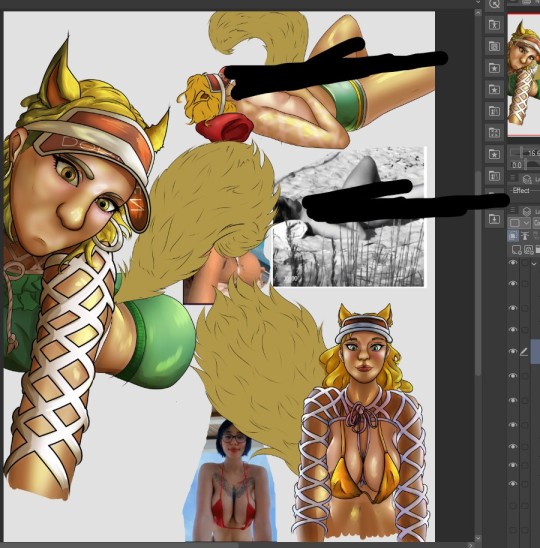540x548 pixels.
Task: Click the Effect label in Layer Property
Action: (x=521, y=190)
